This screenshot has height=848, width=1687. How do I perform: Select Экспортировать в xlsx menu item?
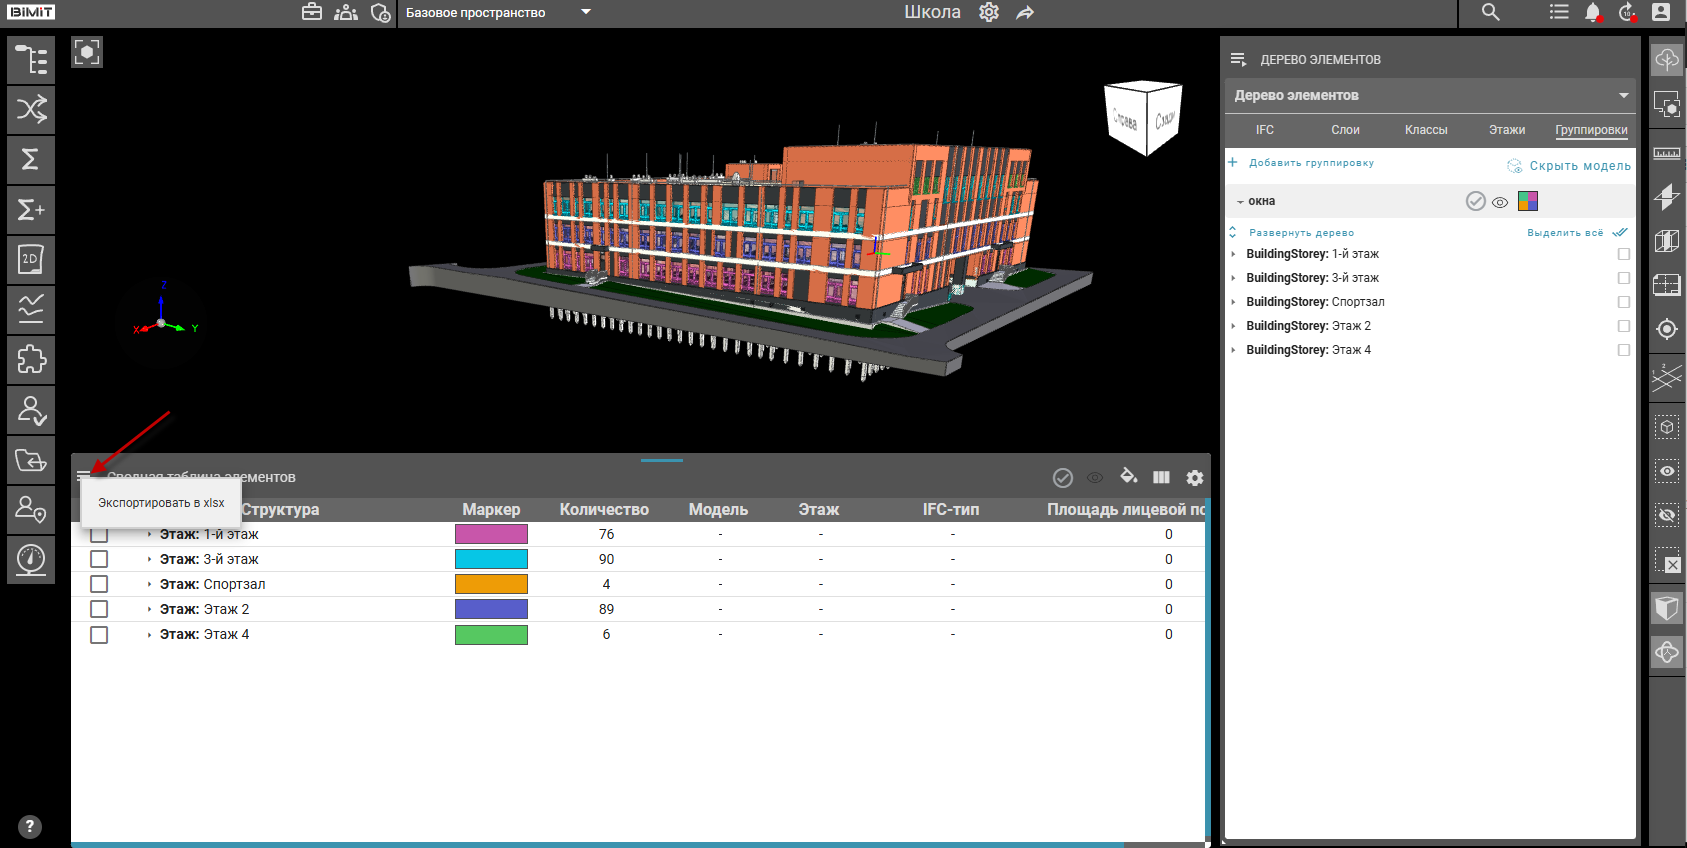coord(161,503)
